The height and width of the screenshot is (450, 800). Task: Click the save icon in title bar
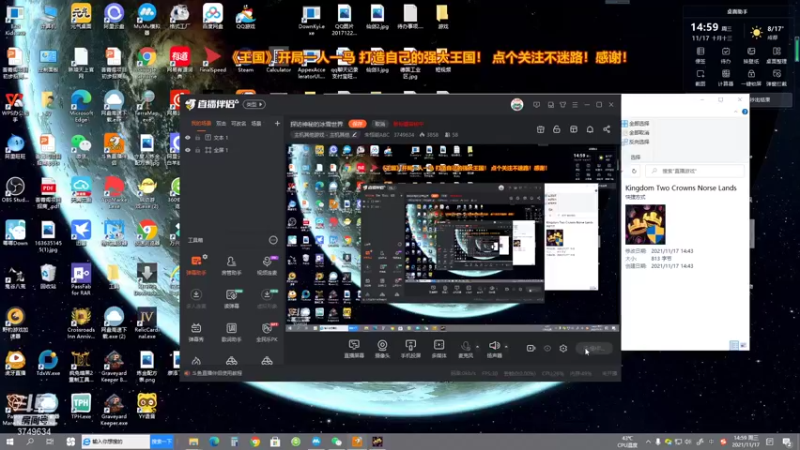tap(551, 105)
